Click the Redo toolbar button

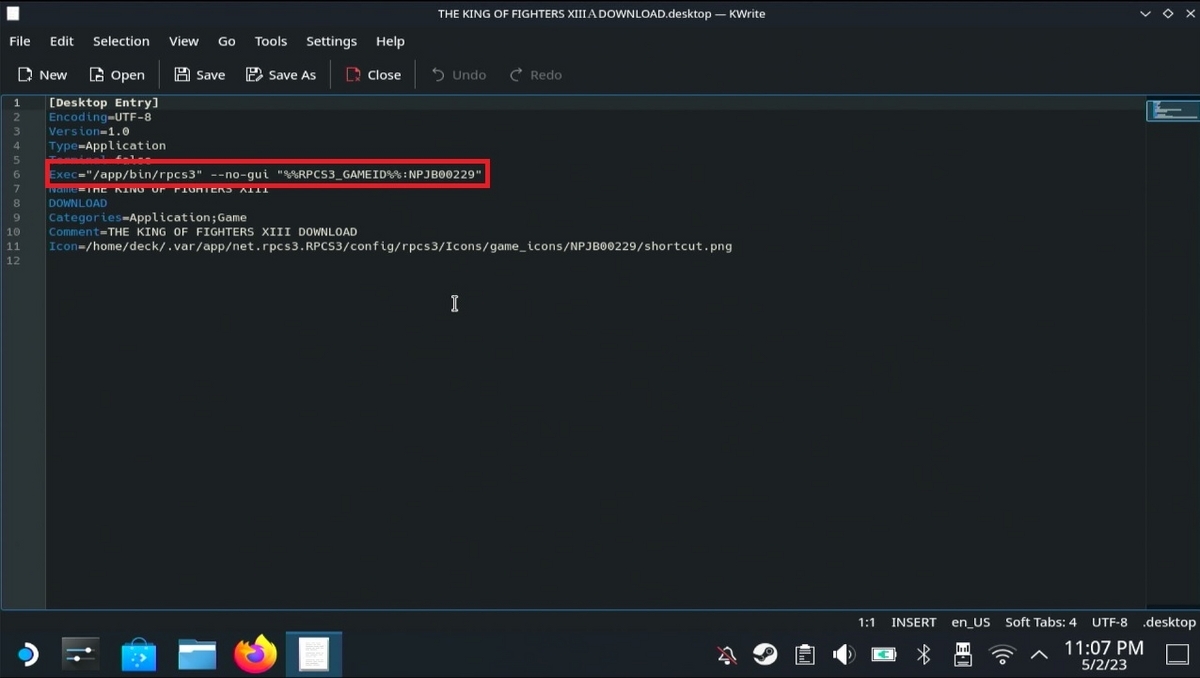tap(536, 75)
